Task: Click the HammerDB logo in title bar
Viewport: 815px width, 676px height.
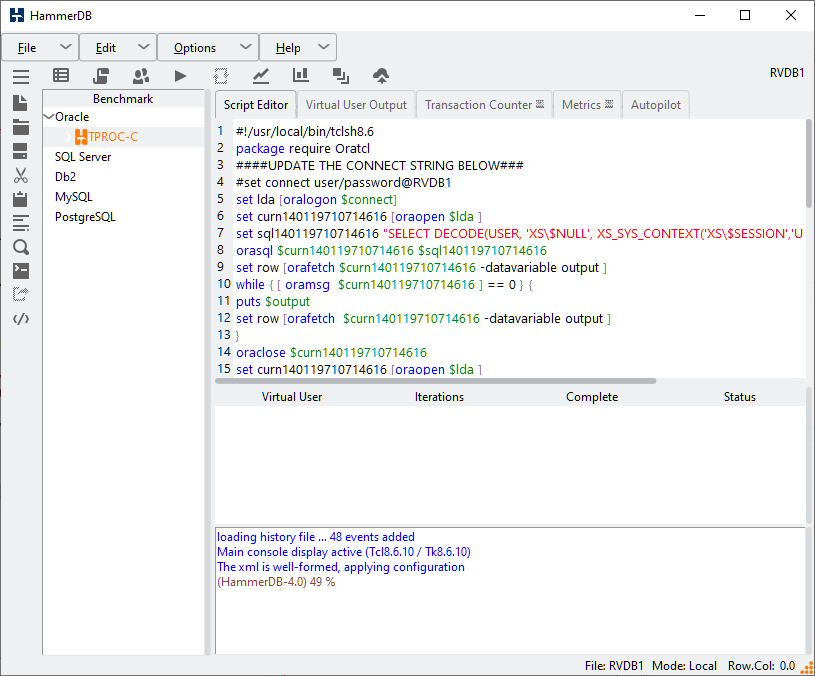Action: 17,15
